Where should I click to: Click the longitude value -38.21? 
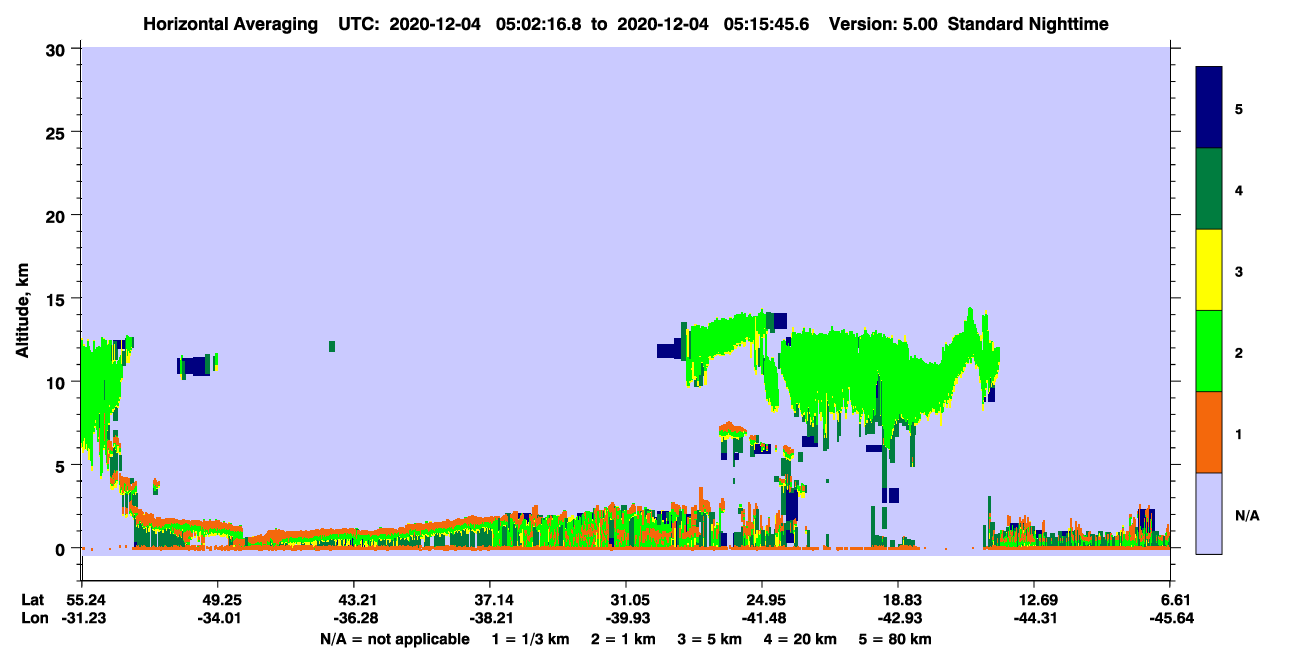pos(492,617)
